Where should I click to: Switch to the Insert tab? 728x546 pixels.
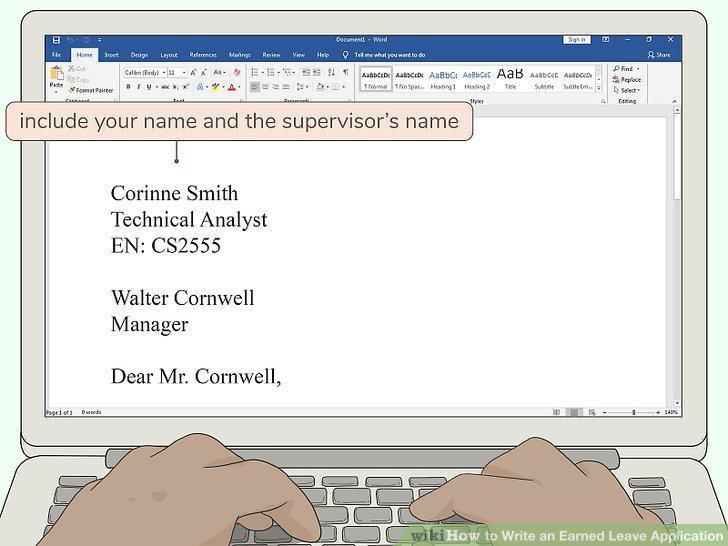(x=111, y=55)
